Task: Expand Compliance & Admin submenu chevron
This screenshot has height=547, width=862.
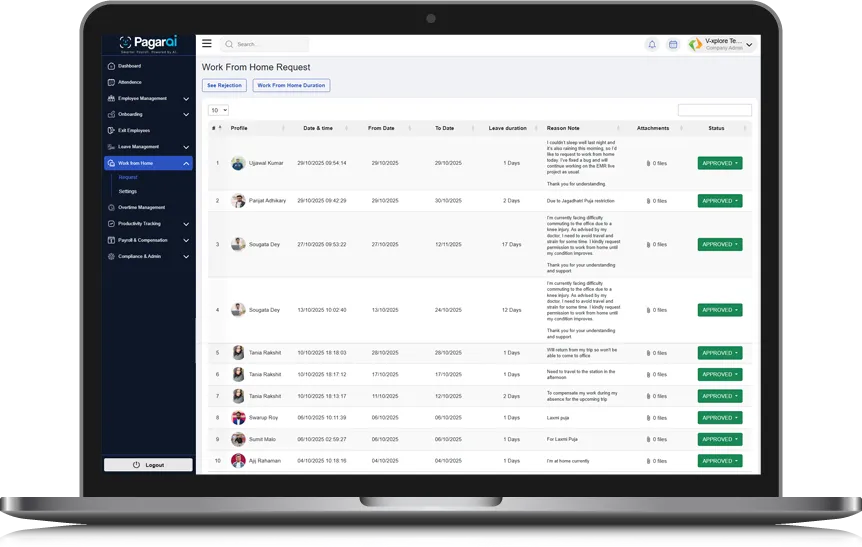Action: pyautogui.click(x=186, y=257)
